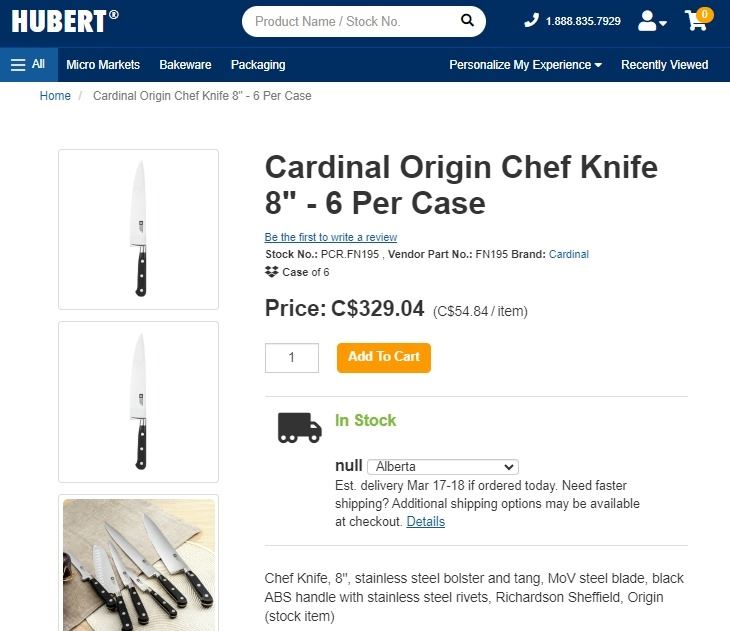Image resolution: width=730 pixels, height=631 pixels.
Task: Focus the quantity input field
Action: click(x=291, y=357)
